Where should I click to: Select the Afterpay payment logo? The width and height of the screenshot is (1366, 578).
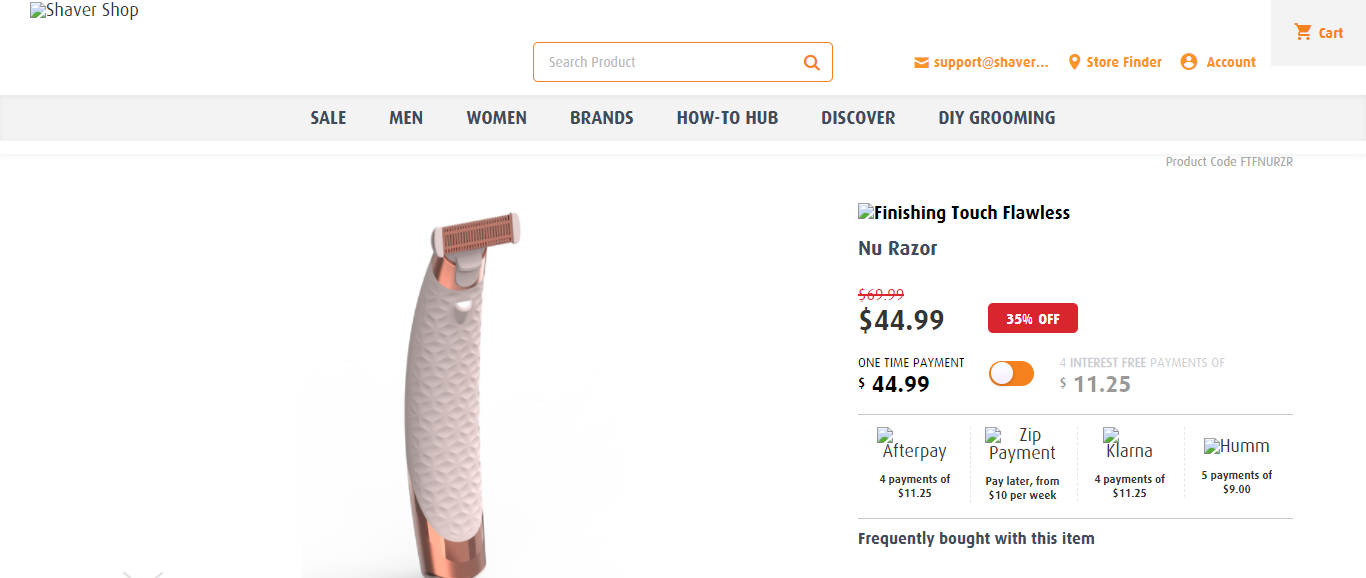click(x=913, y=444)
